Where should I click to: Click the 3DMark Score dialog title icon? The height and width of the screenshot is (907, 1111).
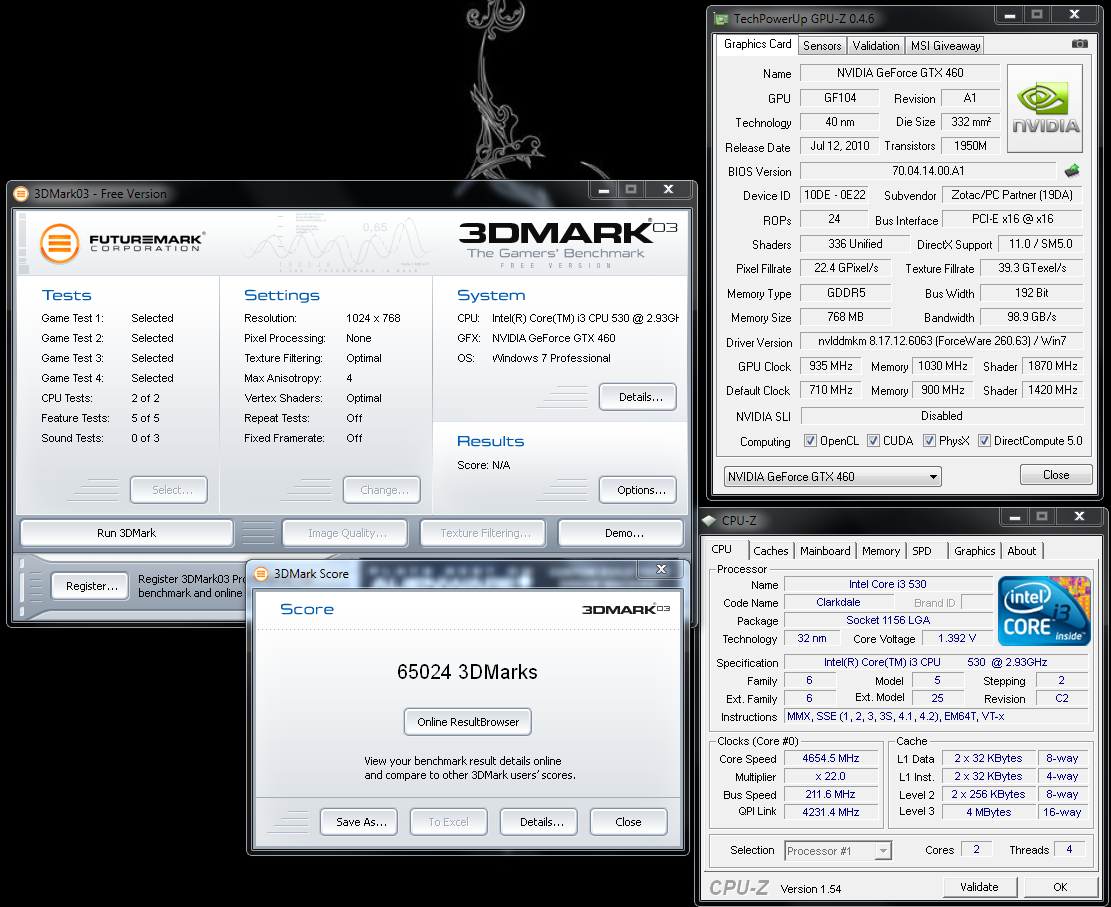261,574
